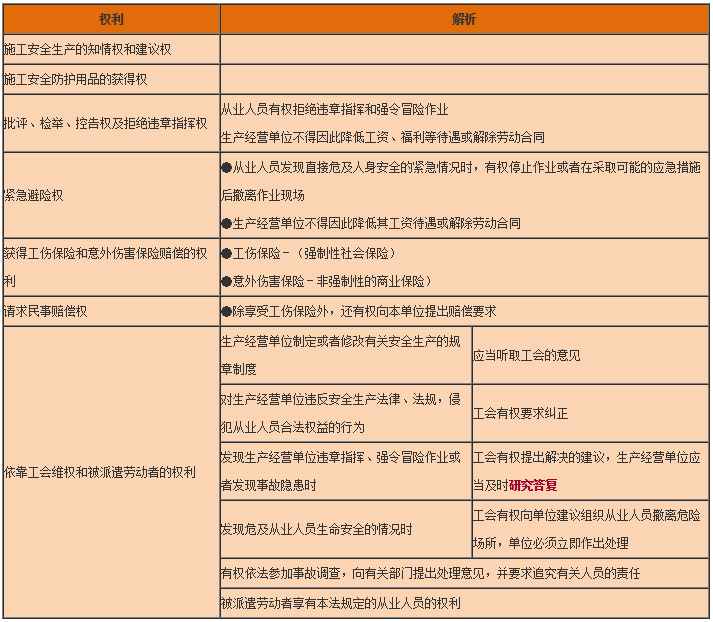
Task: Click the bullet before 工伤保险
Action: pos(226,253)
